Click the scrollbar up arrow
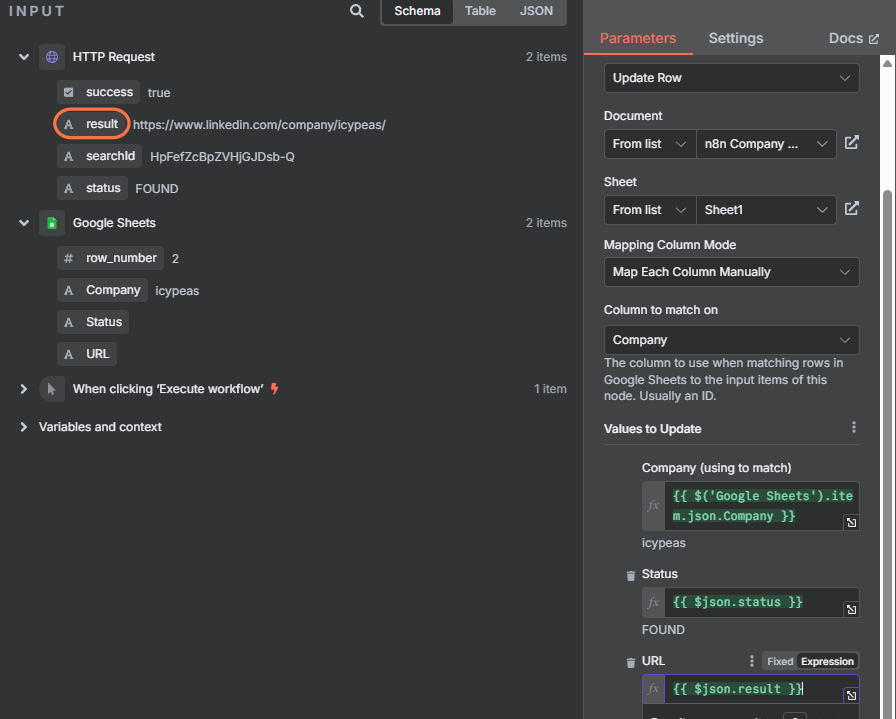The image size is (896, 719). tap(887, 63)
